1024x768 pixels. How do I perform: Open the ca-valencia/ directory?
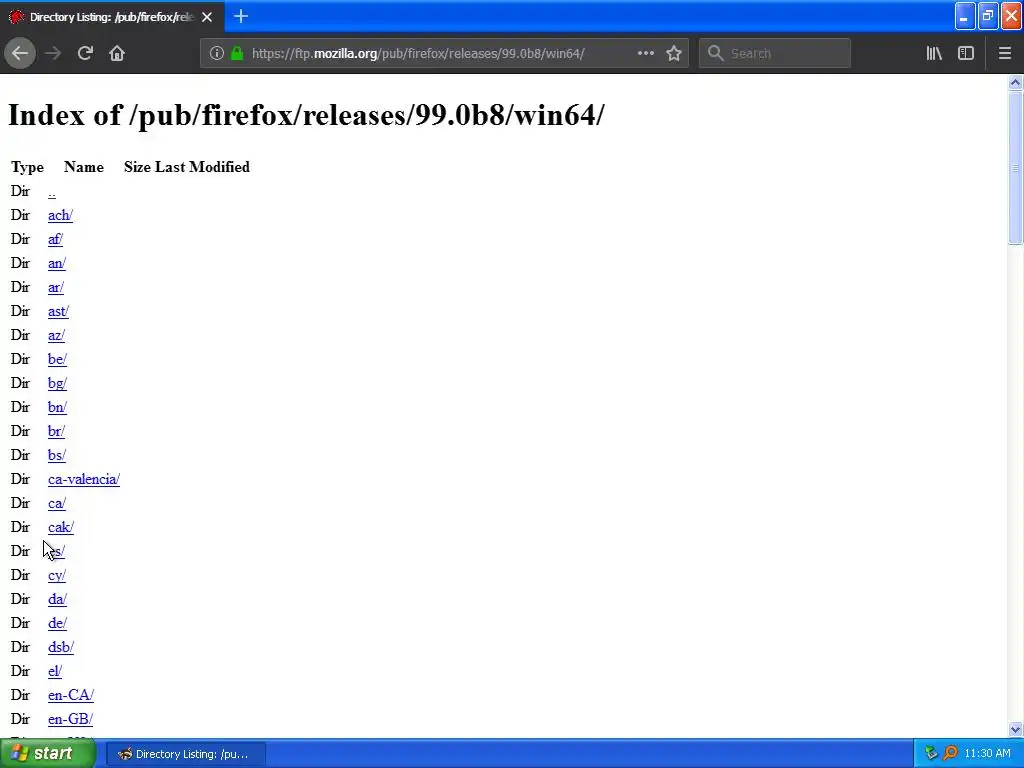[x=84, y=480]
